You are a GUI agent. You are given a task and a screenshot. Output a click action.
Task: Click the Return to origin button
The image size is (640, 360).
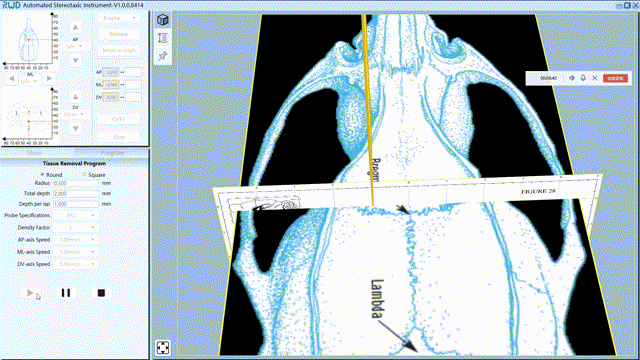[119, 50]
